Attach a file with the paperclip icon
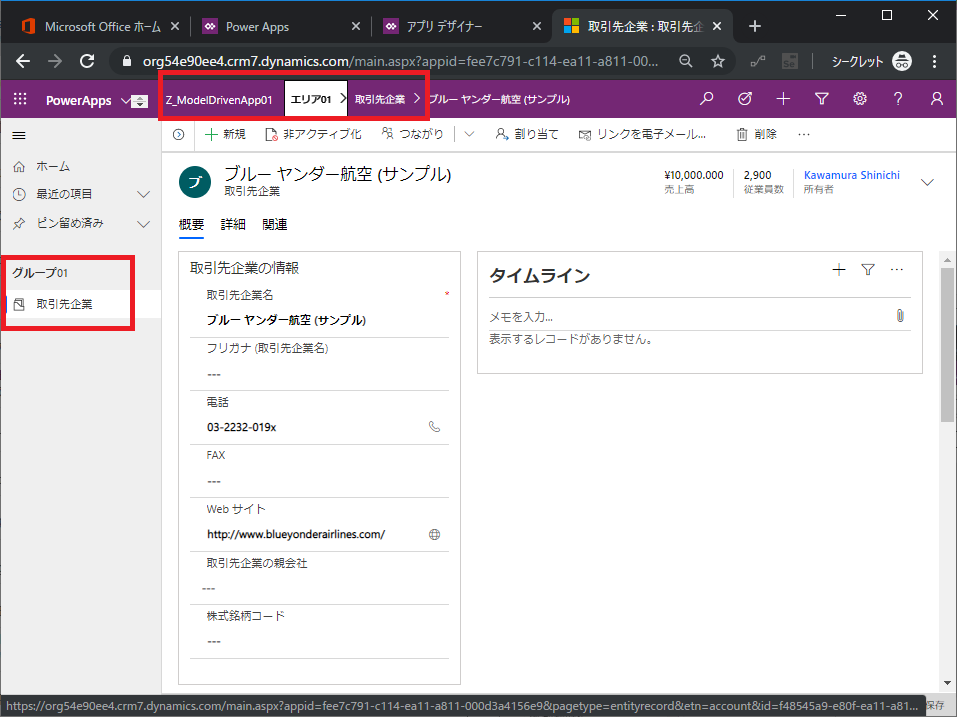 coord(900,315)
